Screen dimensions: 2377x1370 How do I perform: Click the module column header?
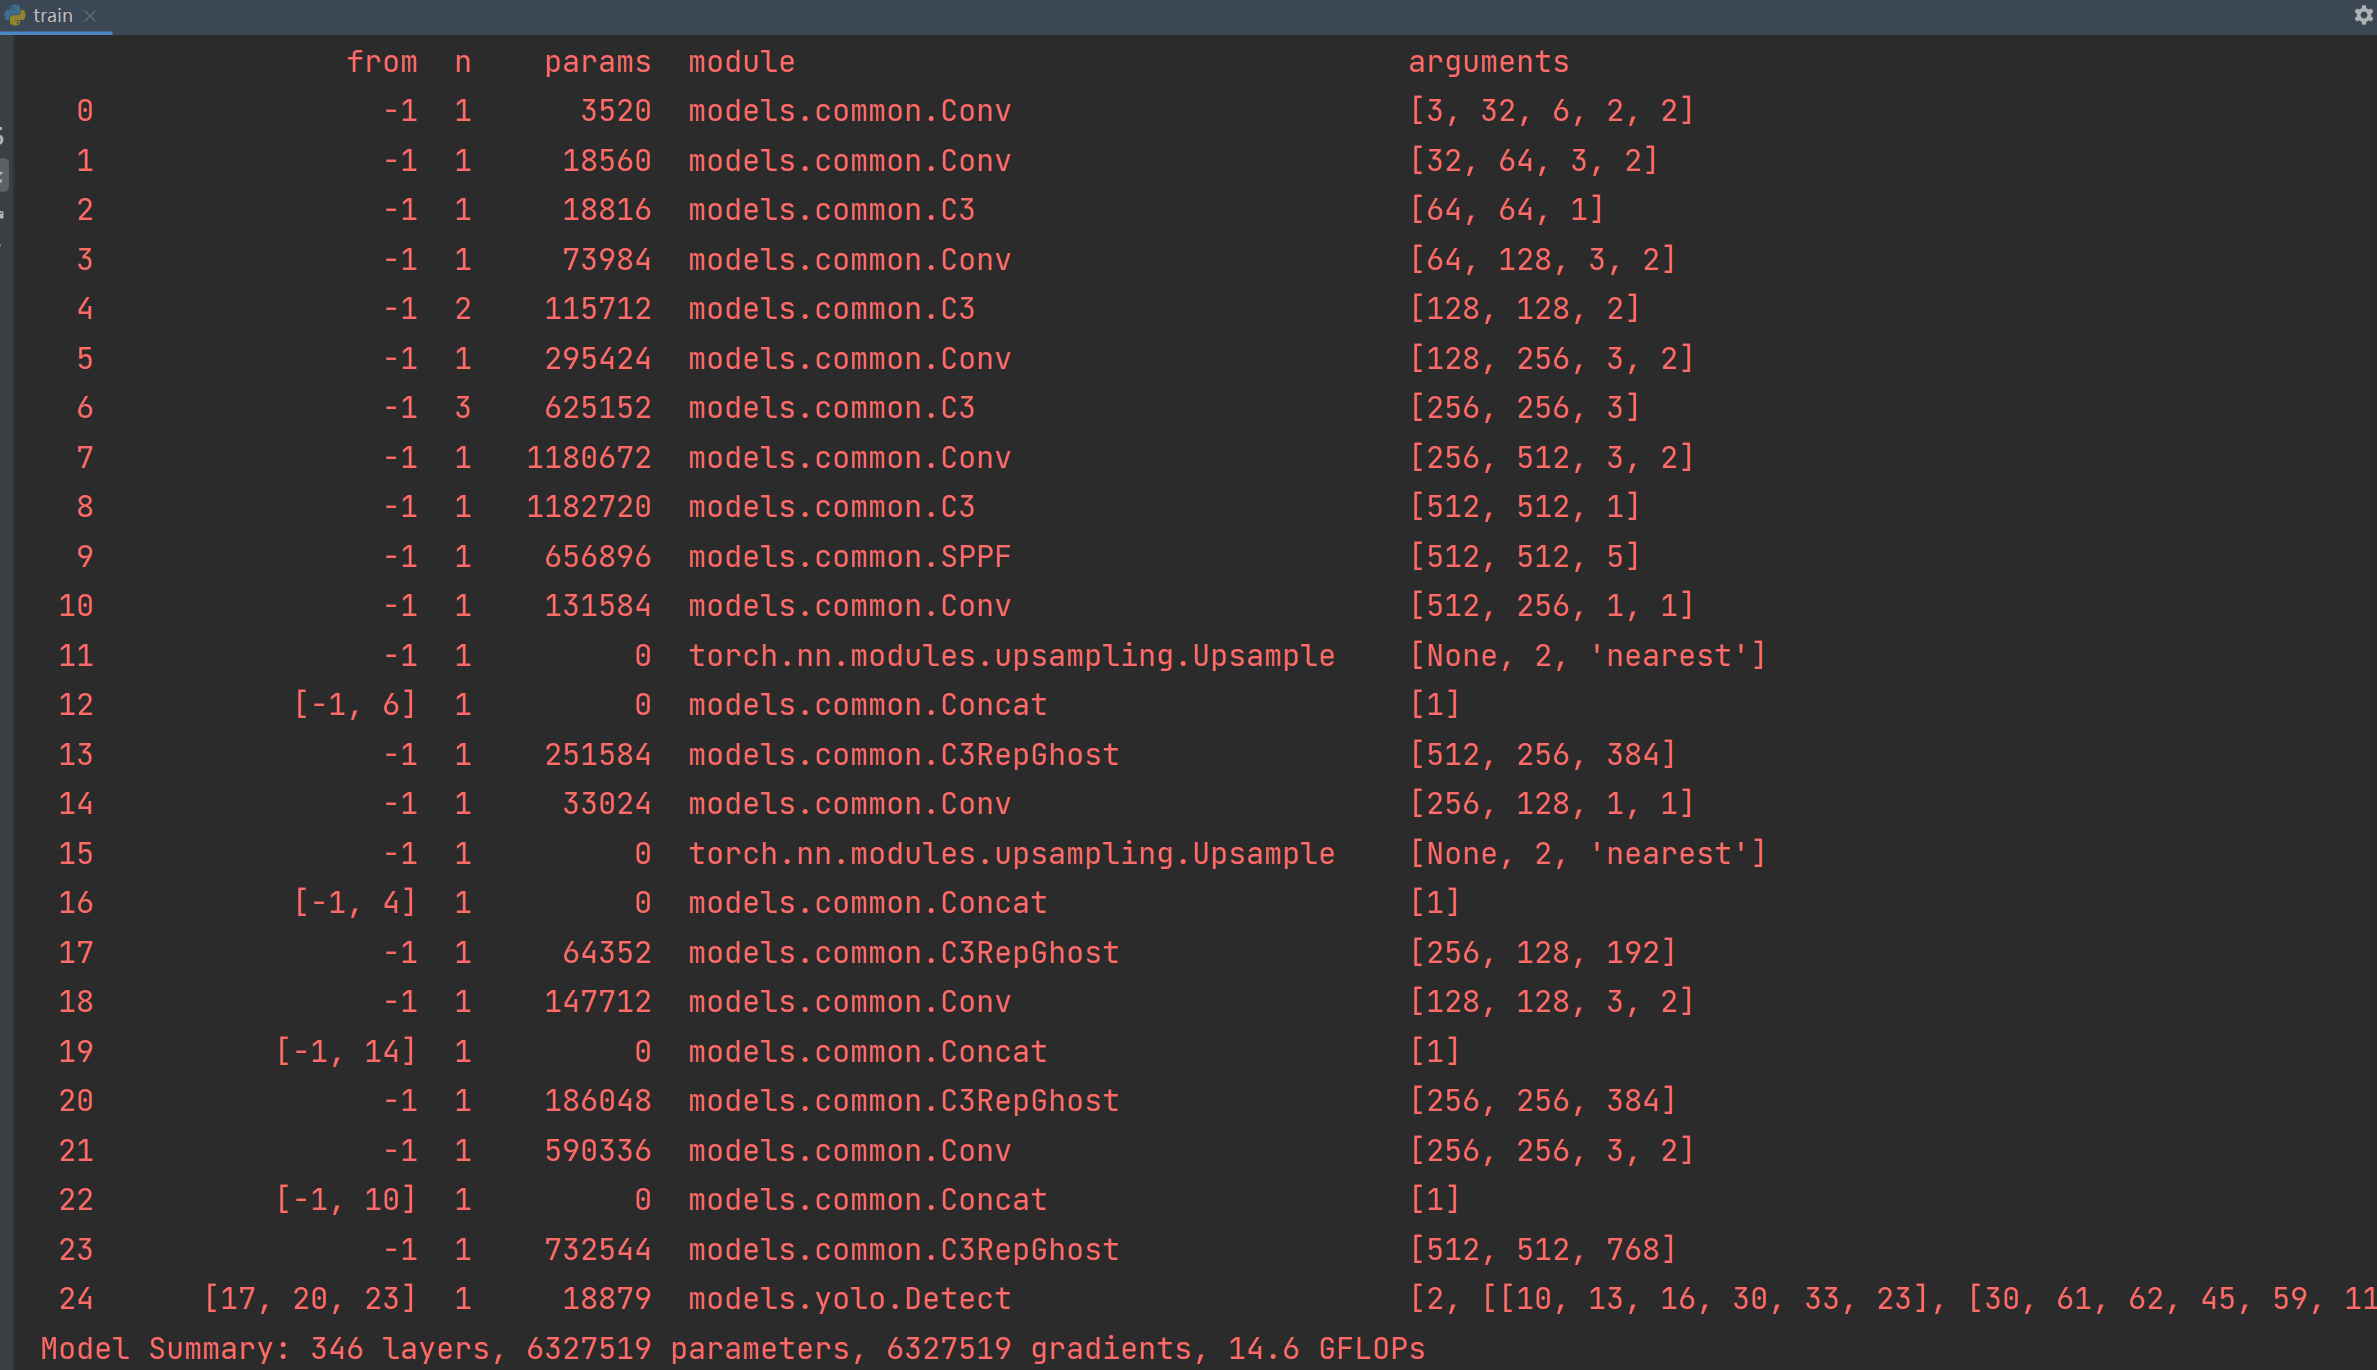point(740,61)
